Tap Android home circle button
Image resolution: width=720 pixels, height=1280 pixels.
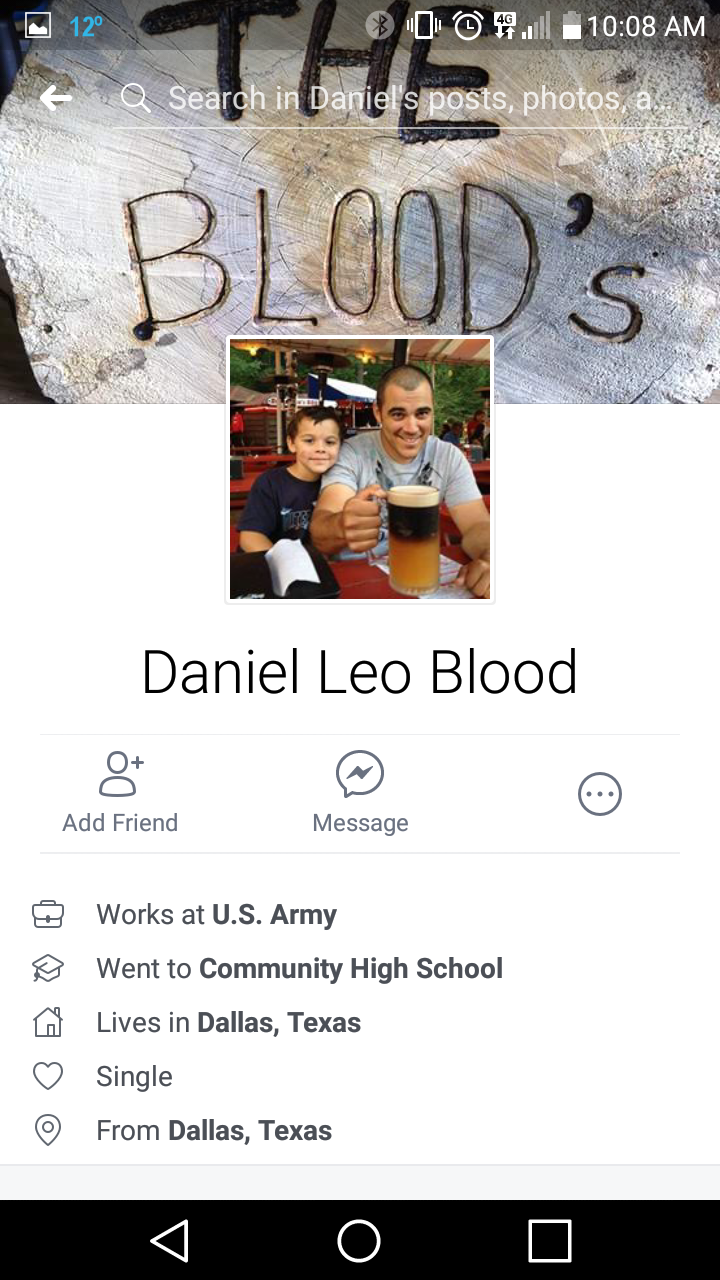359,1241
